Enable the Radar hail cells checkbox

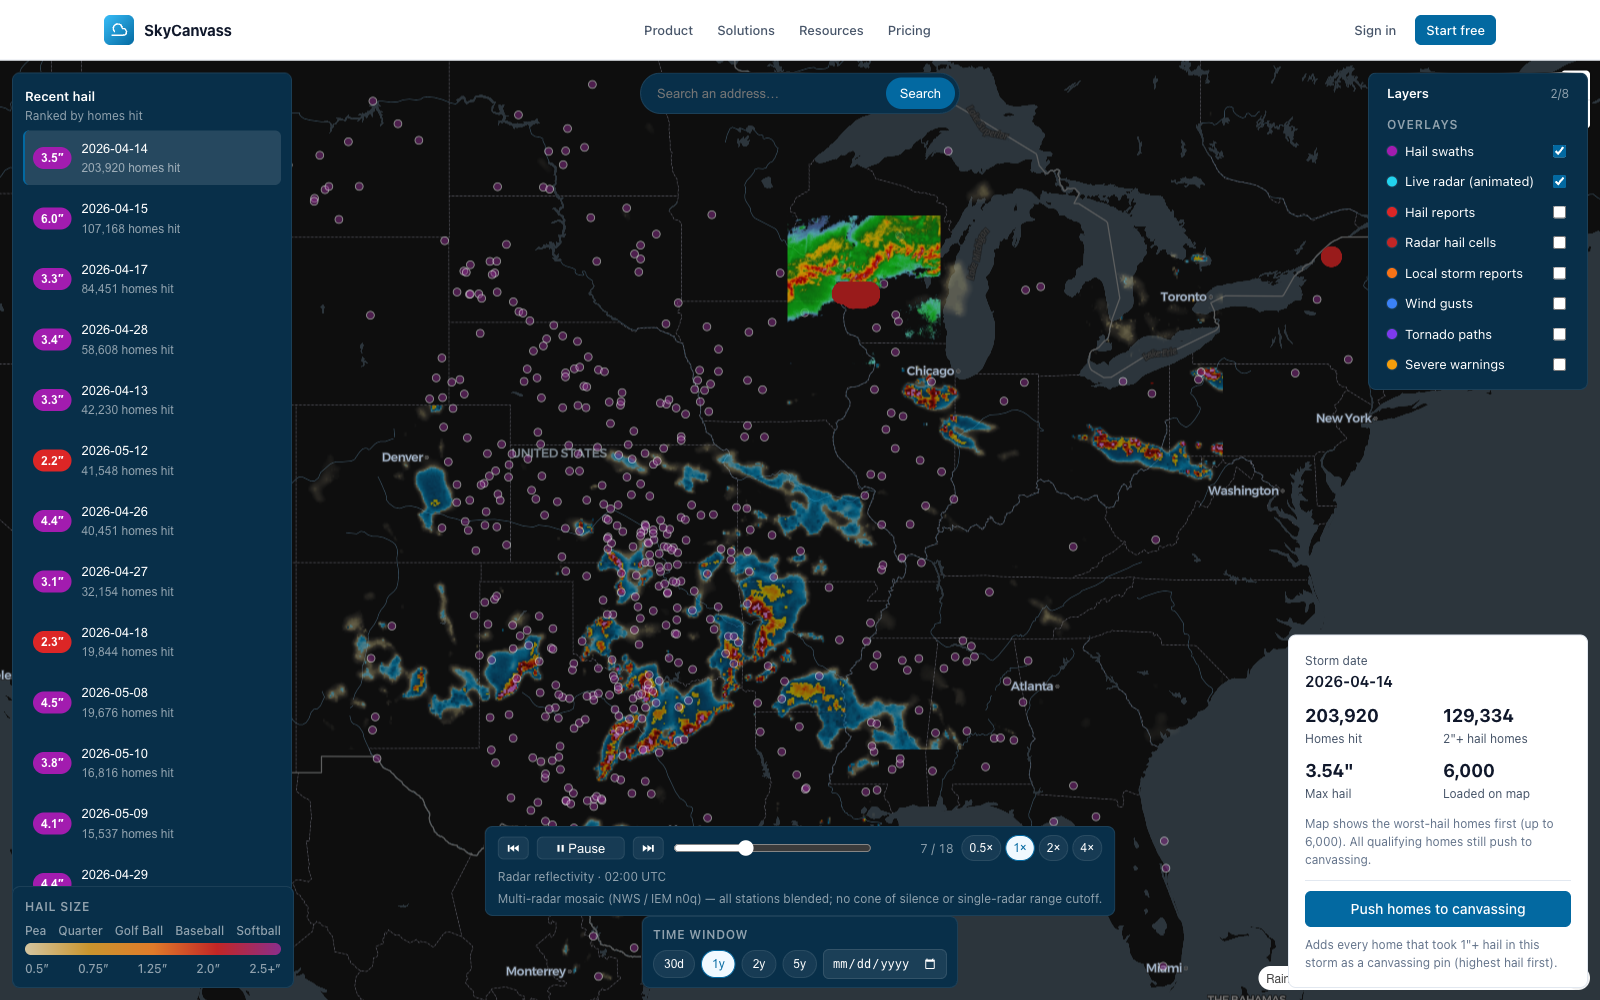[1559, 243]
